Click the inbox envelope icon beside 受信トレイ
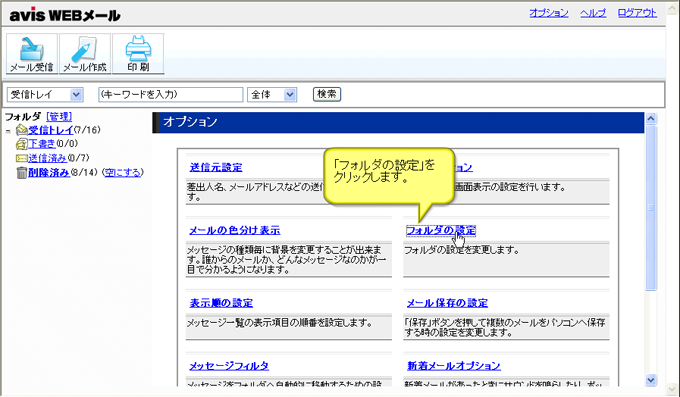 point(22,130)
